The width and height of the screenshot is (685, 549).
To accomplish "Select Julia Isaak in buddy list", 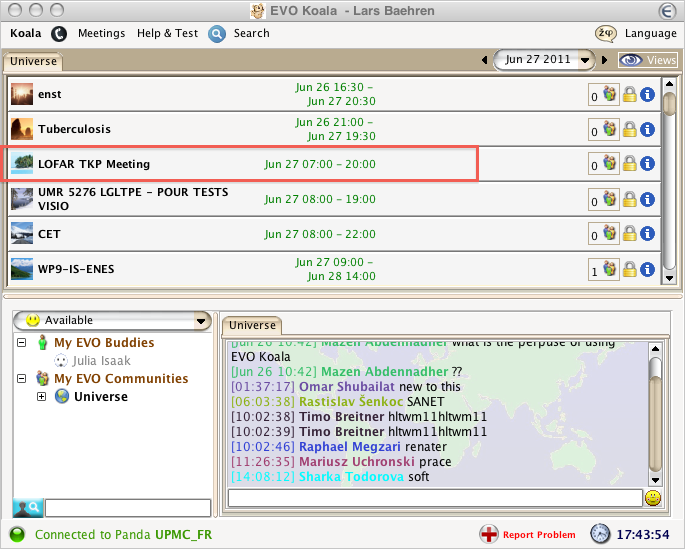I will click(101, 361).
